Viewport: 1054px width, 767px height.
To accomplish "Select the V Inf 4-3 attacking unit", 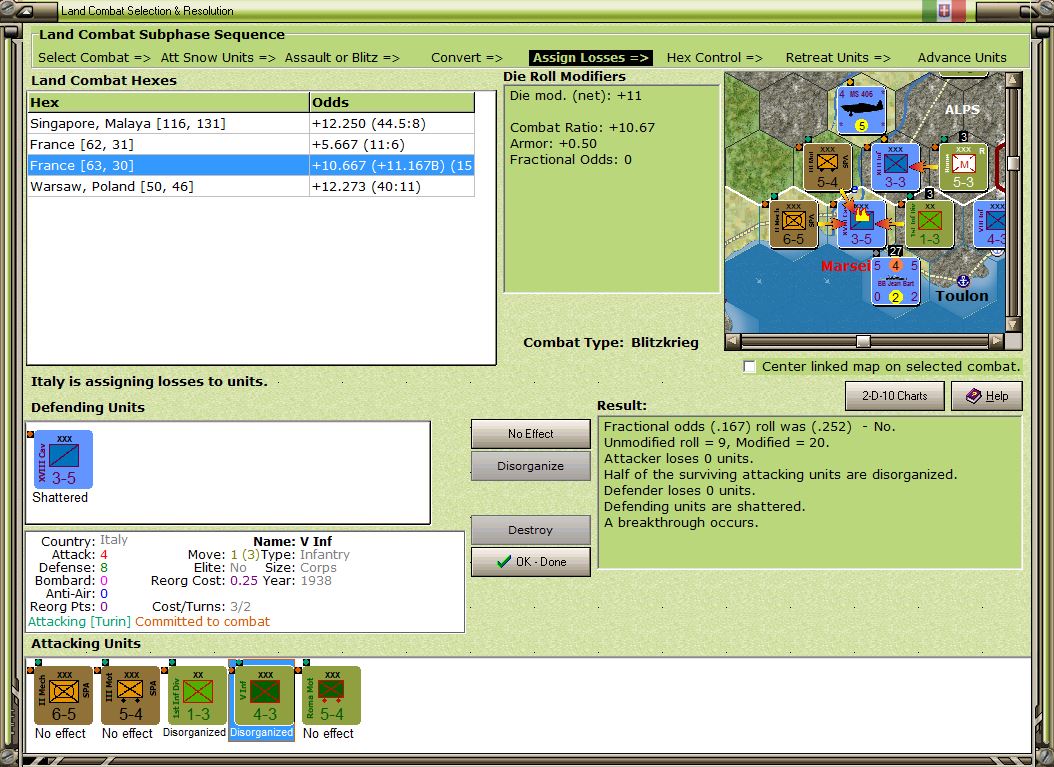I will (x=264, y=696).
